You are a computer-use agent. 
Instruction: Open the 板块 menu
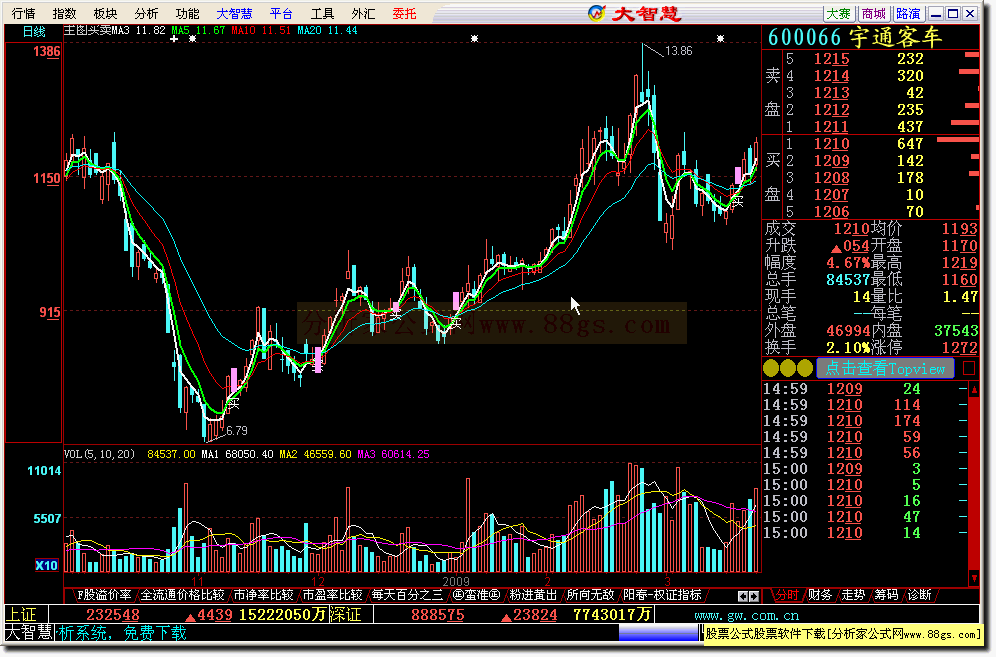point(105,13)
